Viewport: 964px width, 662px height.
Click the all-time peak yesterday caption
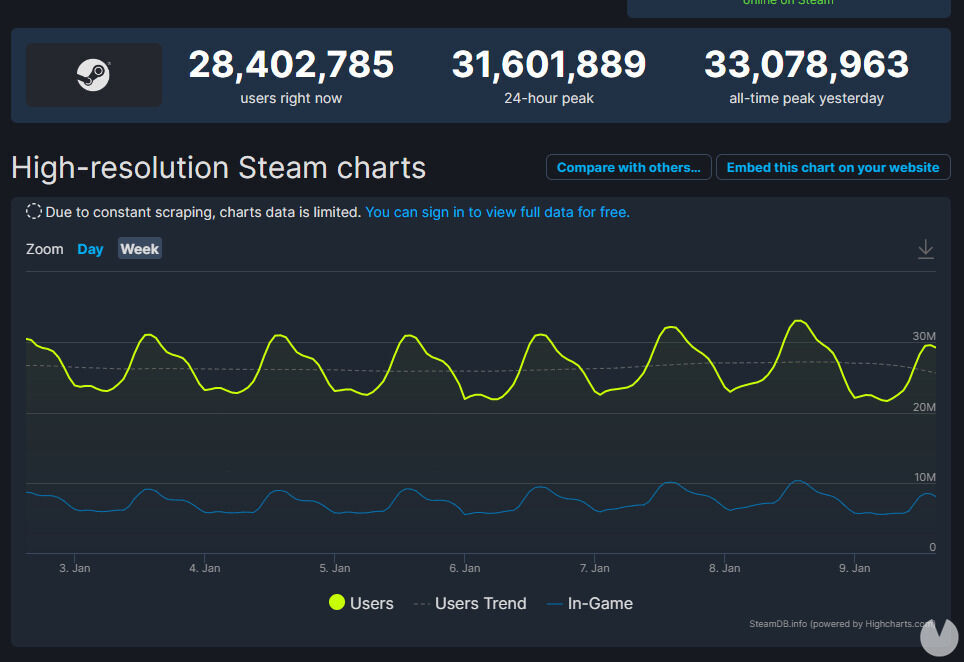pos(807,98)
